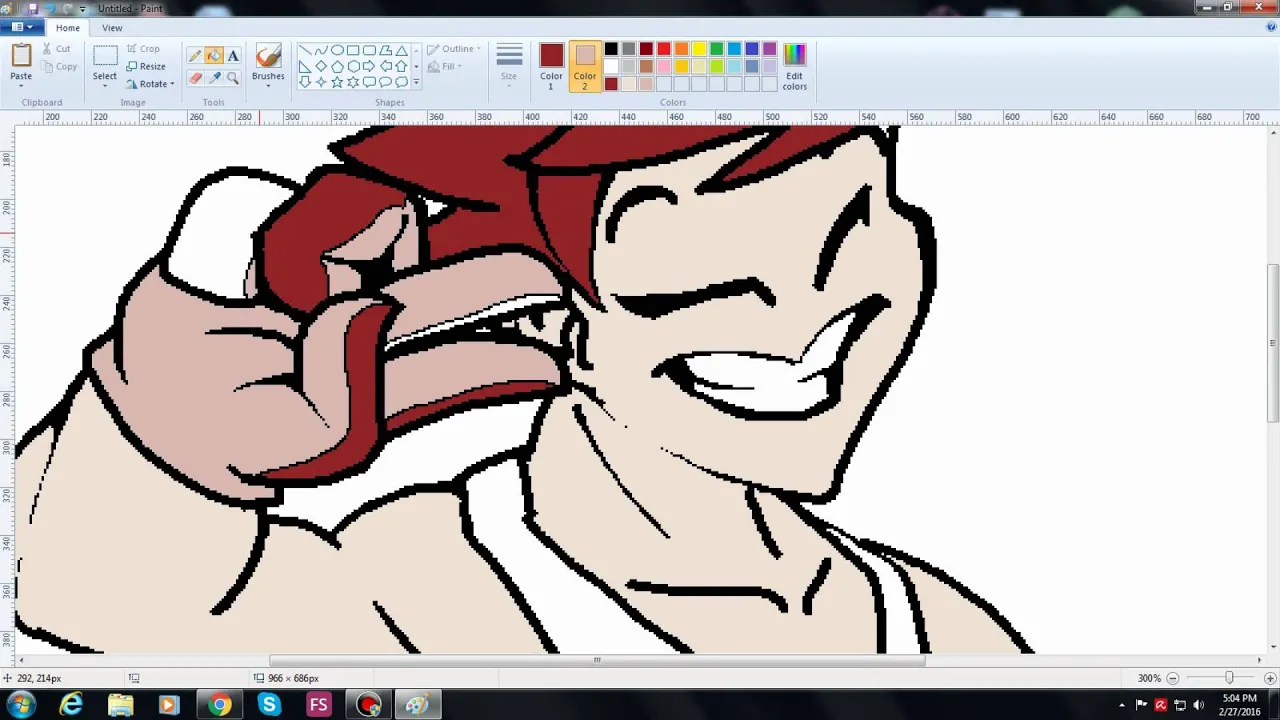Click the Crop button
Screen dimensions: 1280x720
coord(143,49)
